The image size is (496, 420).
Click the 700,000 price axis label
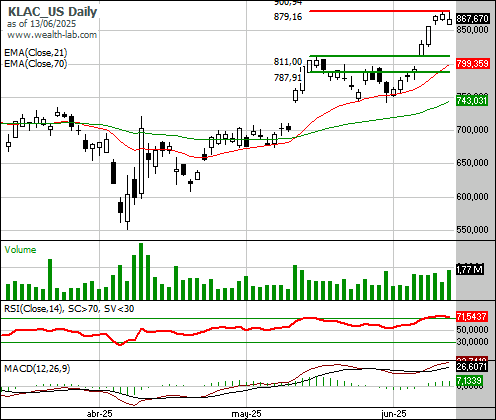coord(473,129)
